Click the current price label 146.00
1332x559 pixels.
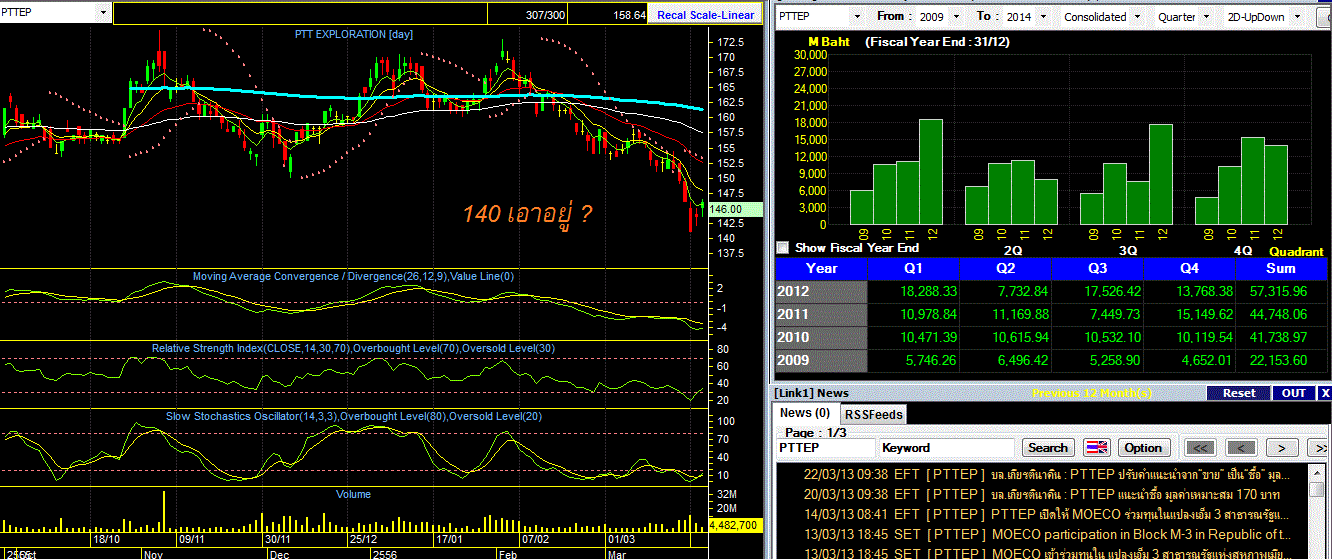(x=734, y=209)
